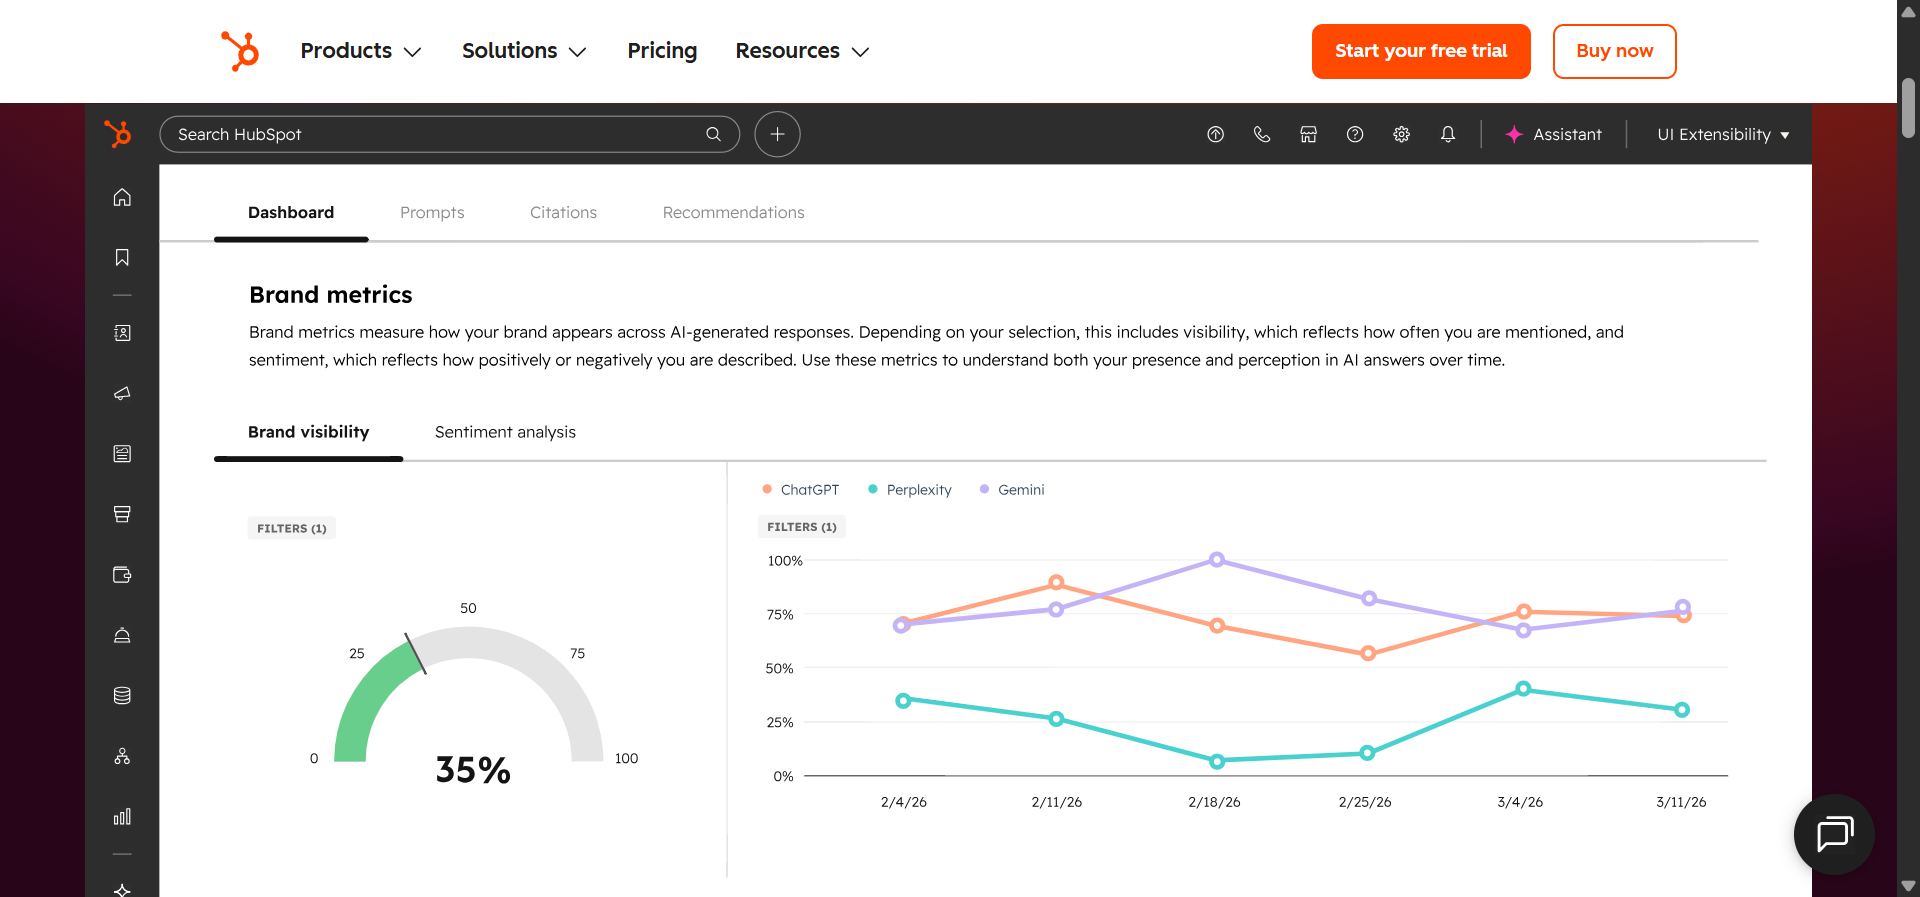Viewport: 1920px width, 897px height.
Task: Open the Breeze Assistant button
Action: (x=1554, y=134)
